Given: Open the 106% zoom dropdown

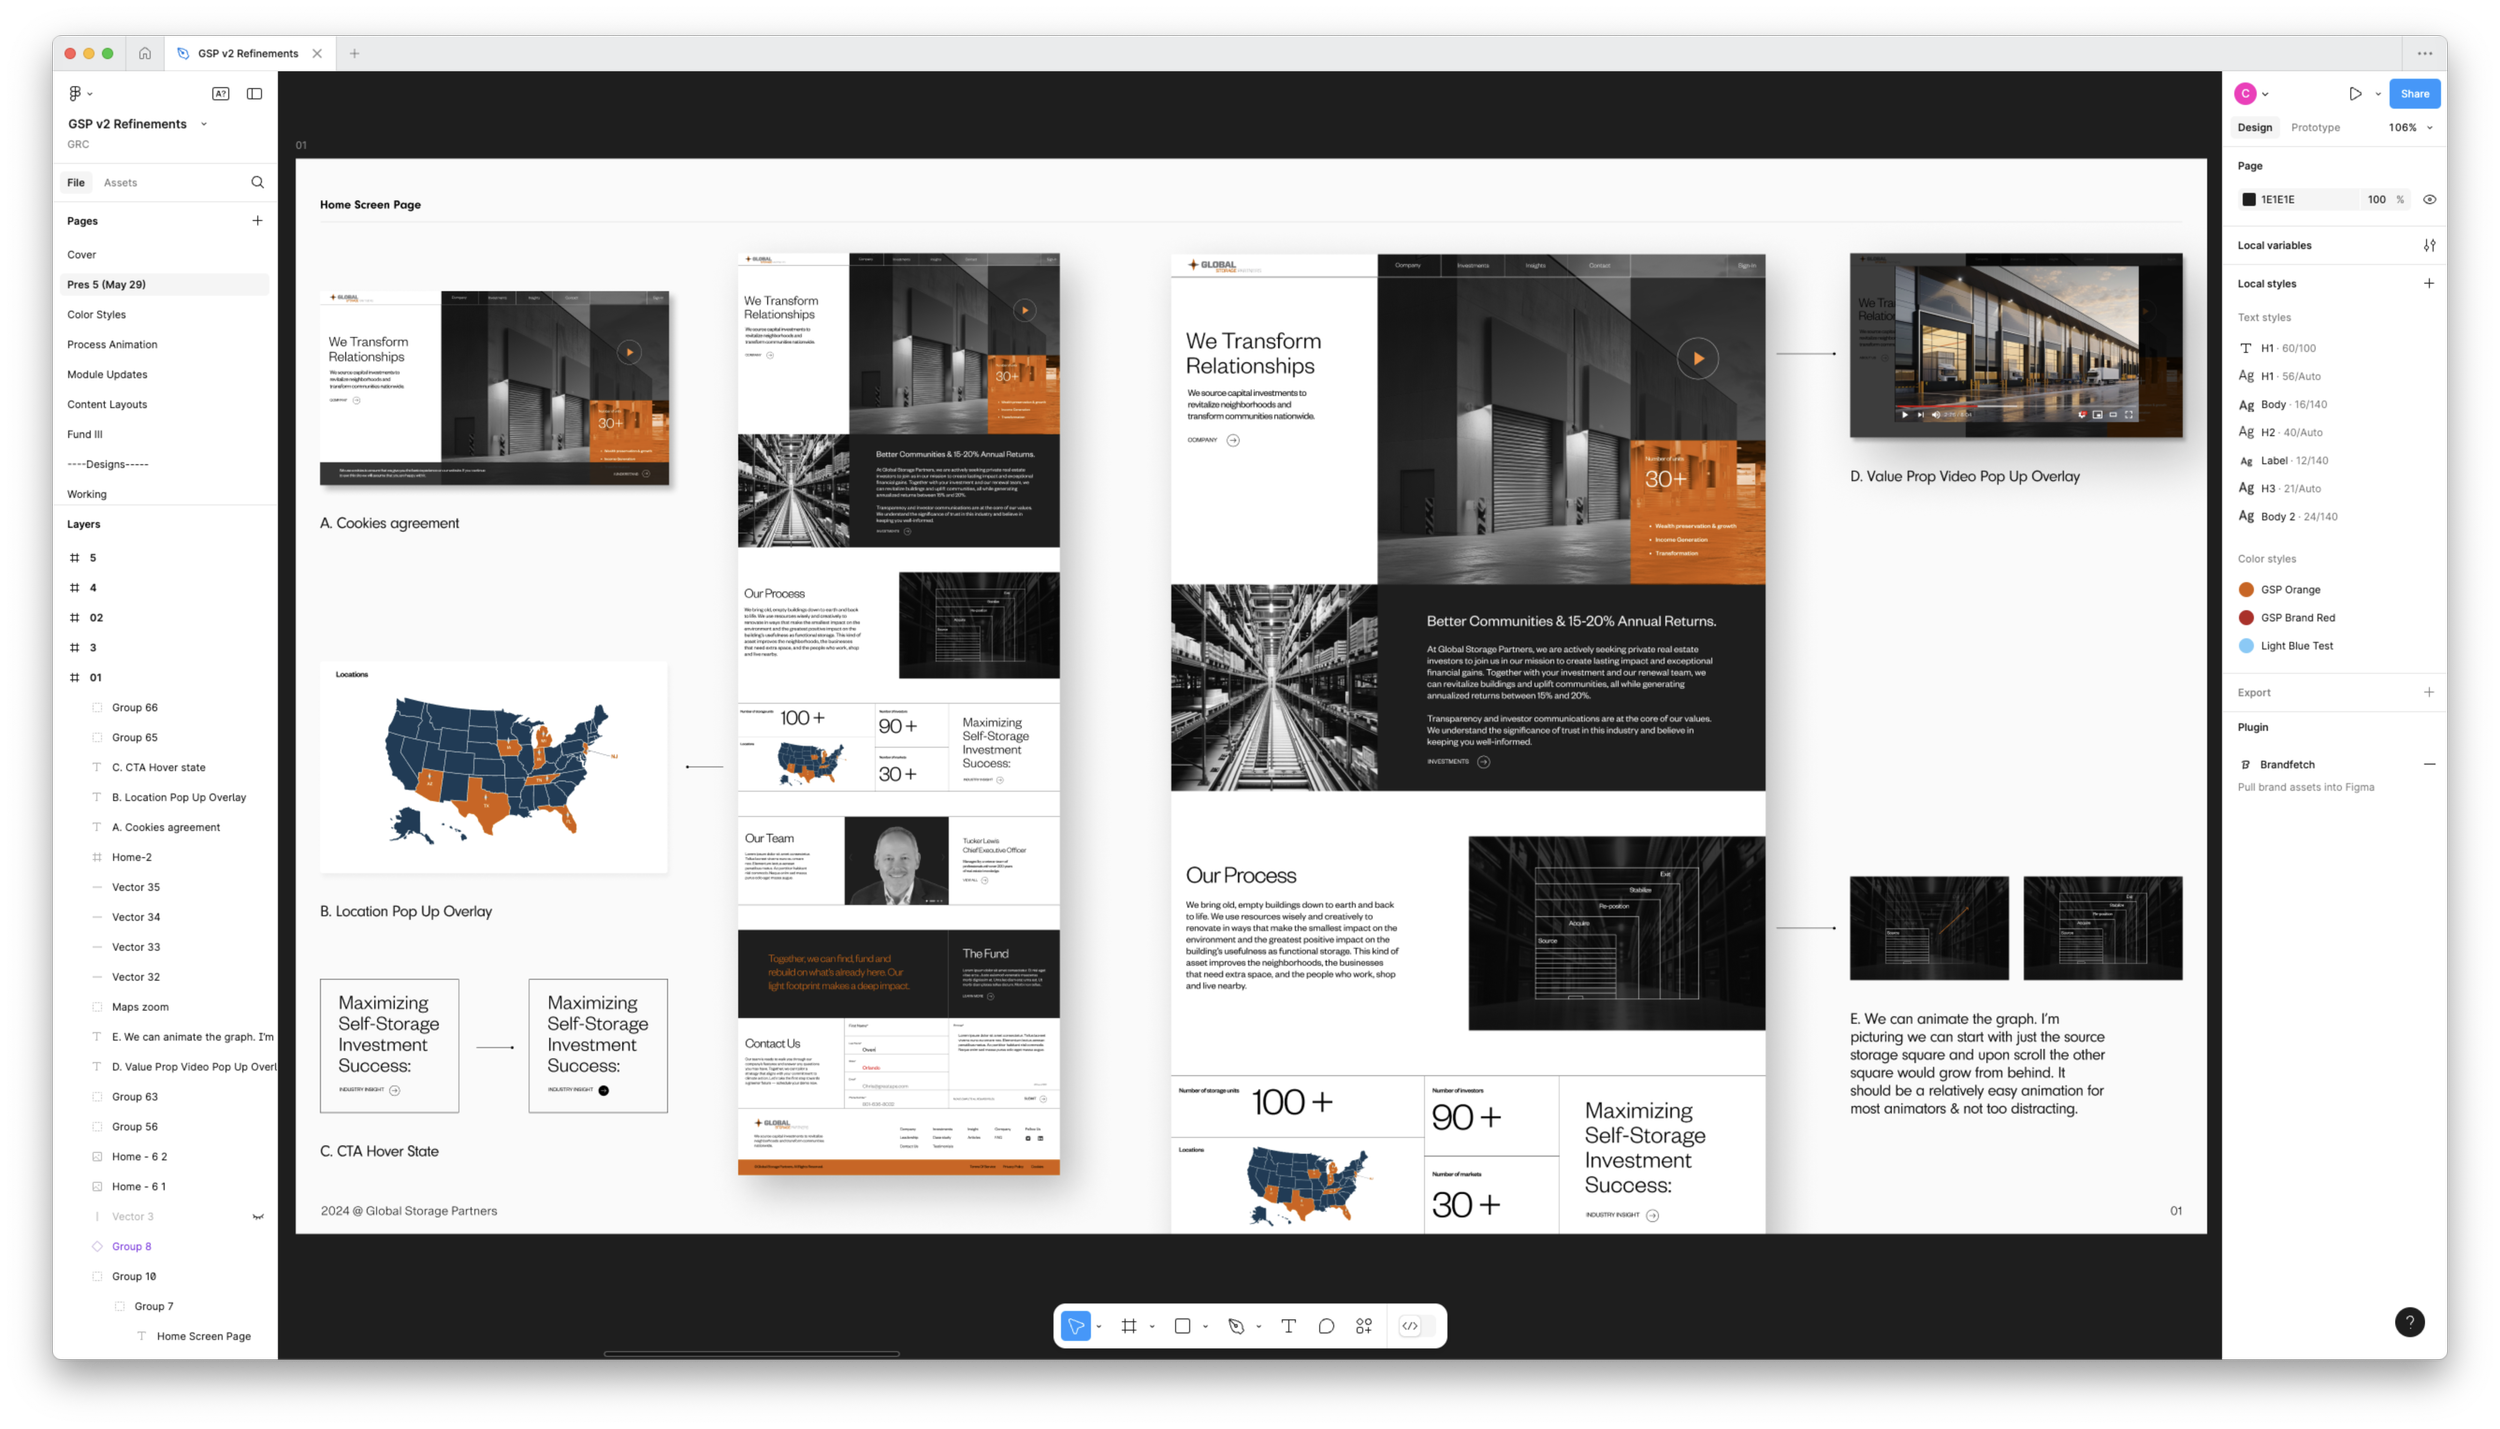Looking at the screenshot, I should 2410,127.
